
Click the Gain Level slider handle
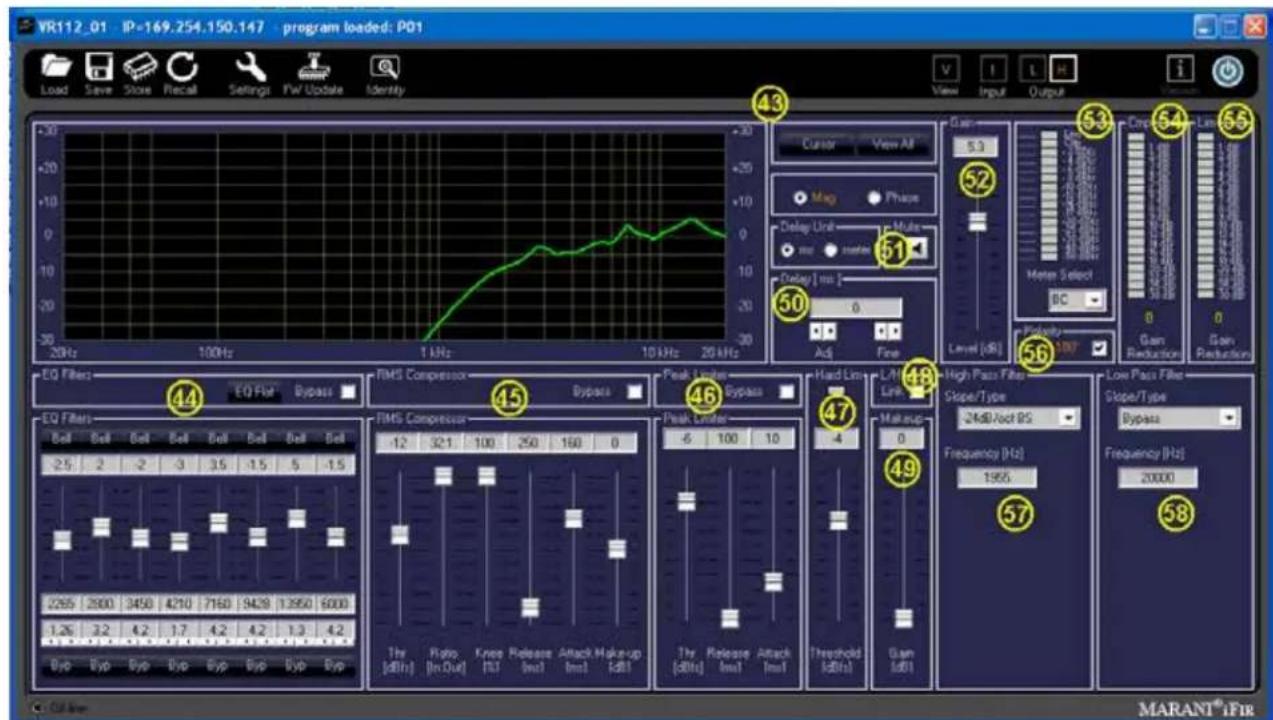pyautogui.click(x=977, y=222)
